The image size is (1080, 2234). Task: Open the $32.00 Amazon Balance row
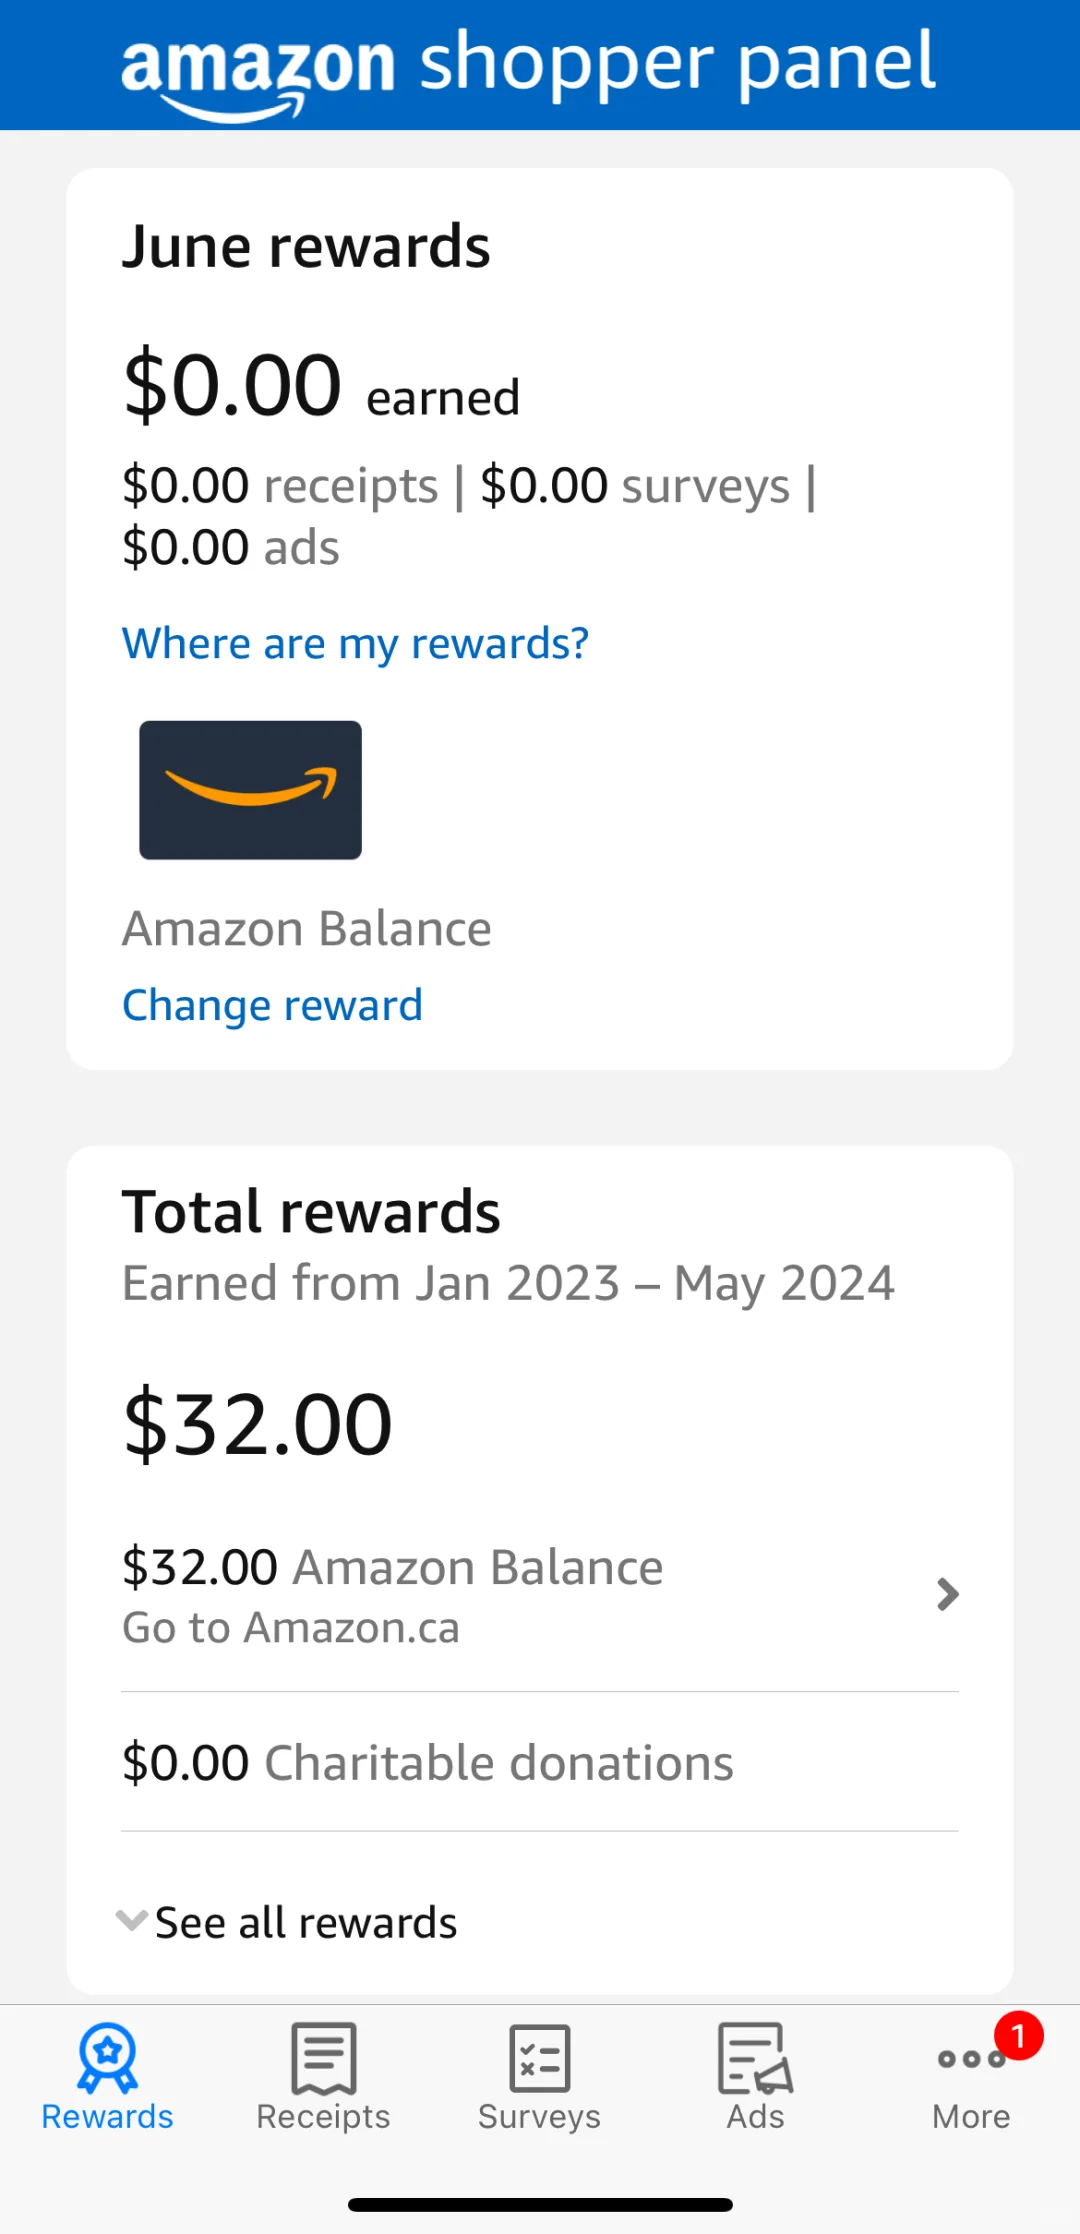point(392,1567)
